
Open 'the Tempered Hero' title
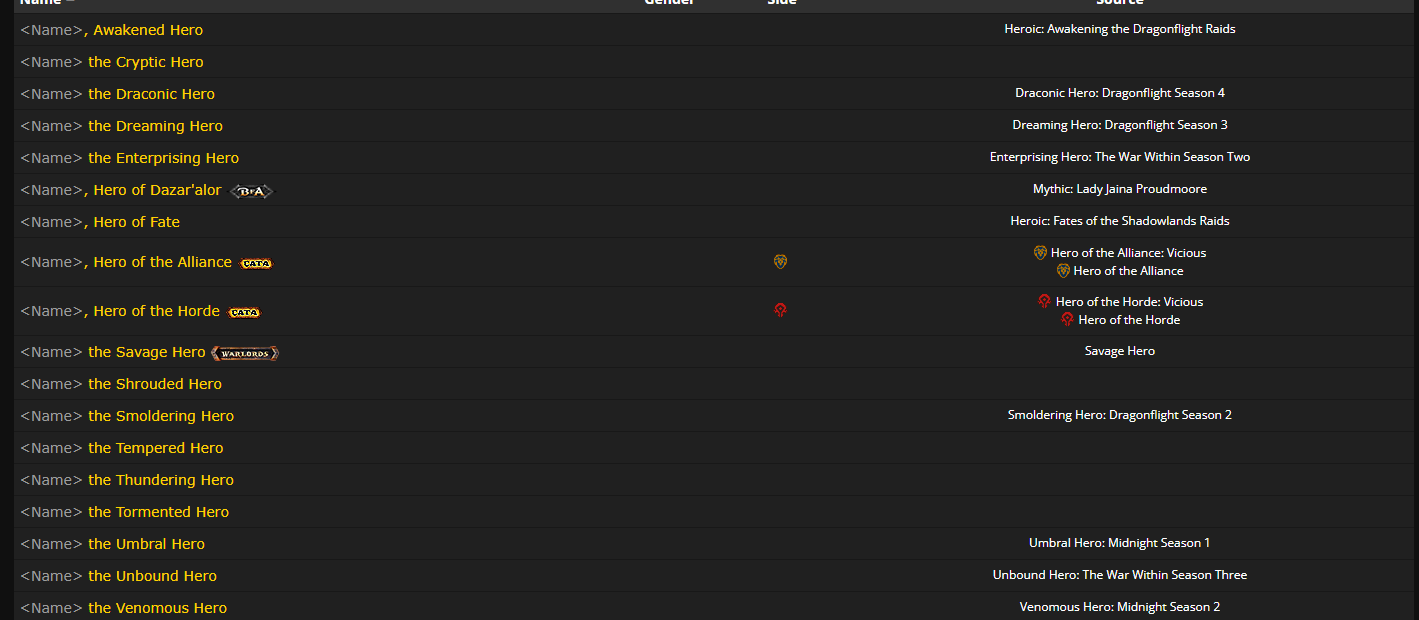[x=156, y=448]
